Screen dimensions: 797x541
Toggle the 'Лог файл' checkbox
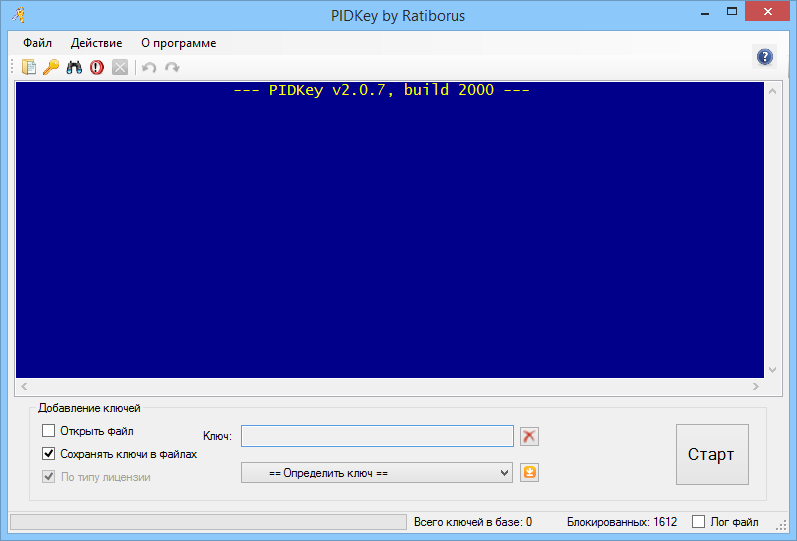point(699,522)
